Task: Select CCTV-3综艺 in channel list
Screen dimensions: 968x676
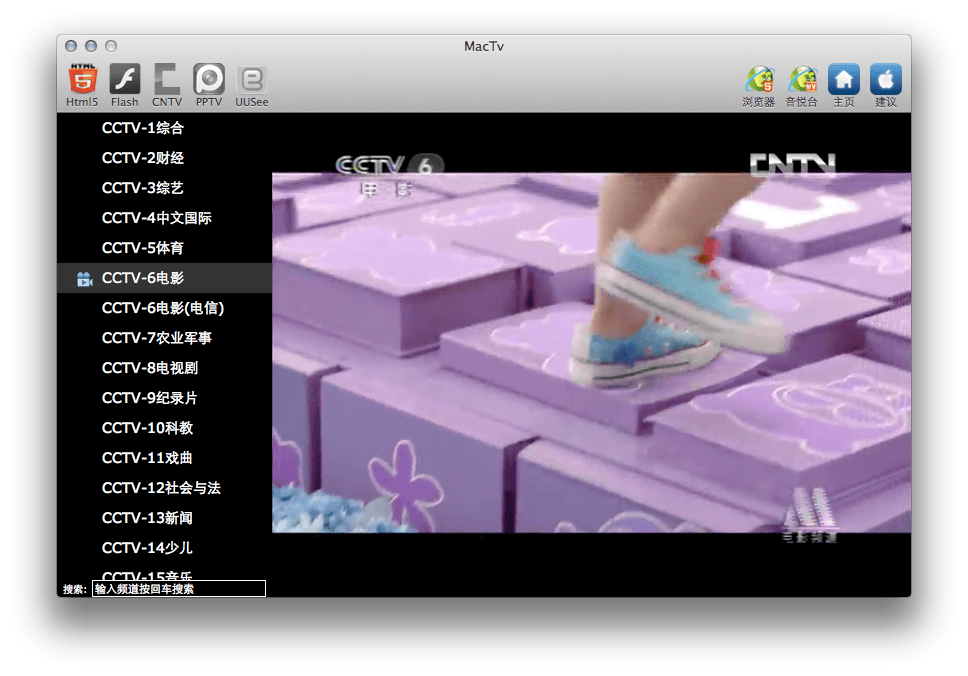Action: tap(164, 188)
